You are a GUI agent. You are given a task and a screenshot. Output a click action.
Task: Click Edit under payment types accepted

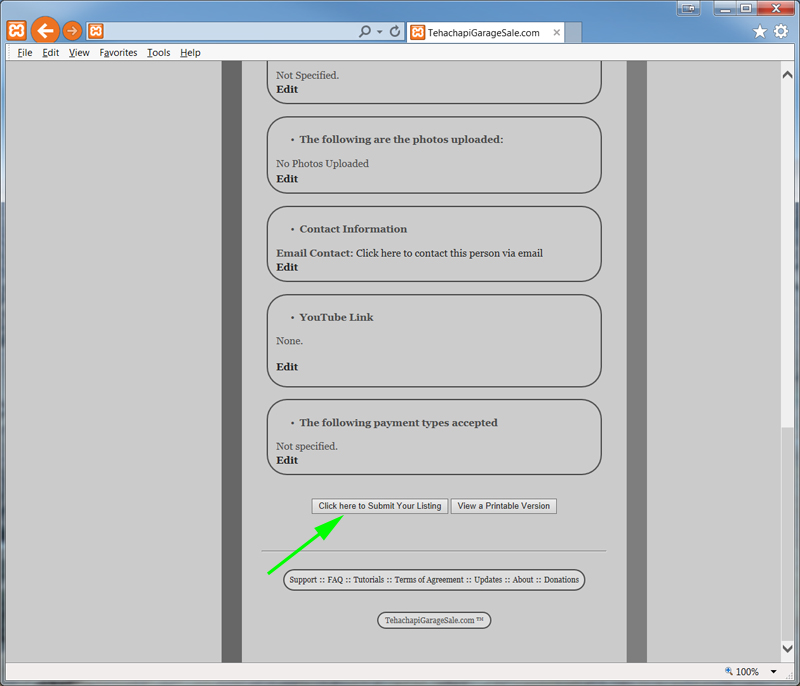(x=287, y=461)
